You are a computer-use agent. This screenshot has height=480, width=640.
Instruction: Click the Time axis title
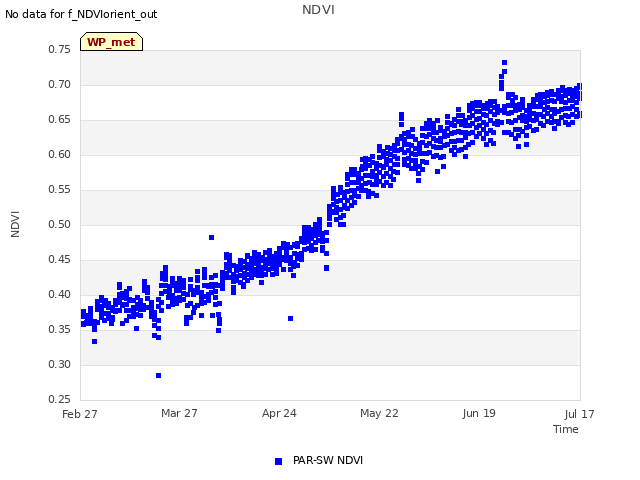pyautogui.click(x=566, y=429)
